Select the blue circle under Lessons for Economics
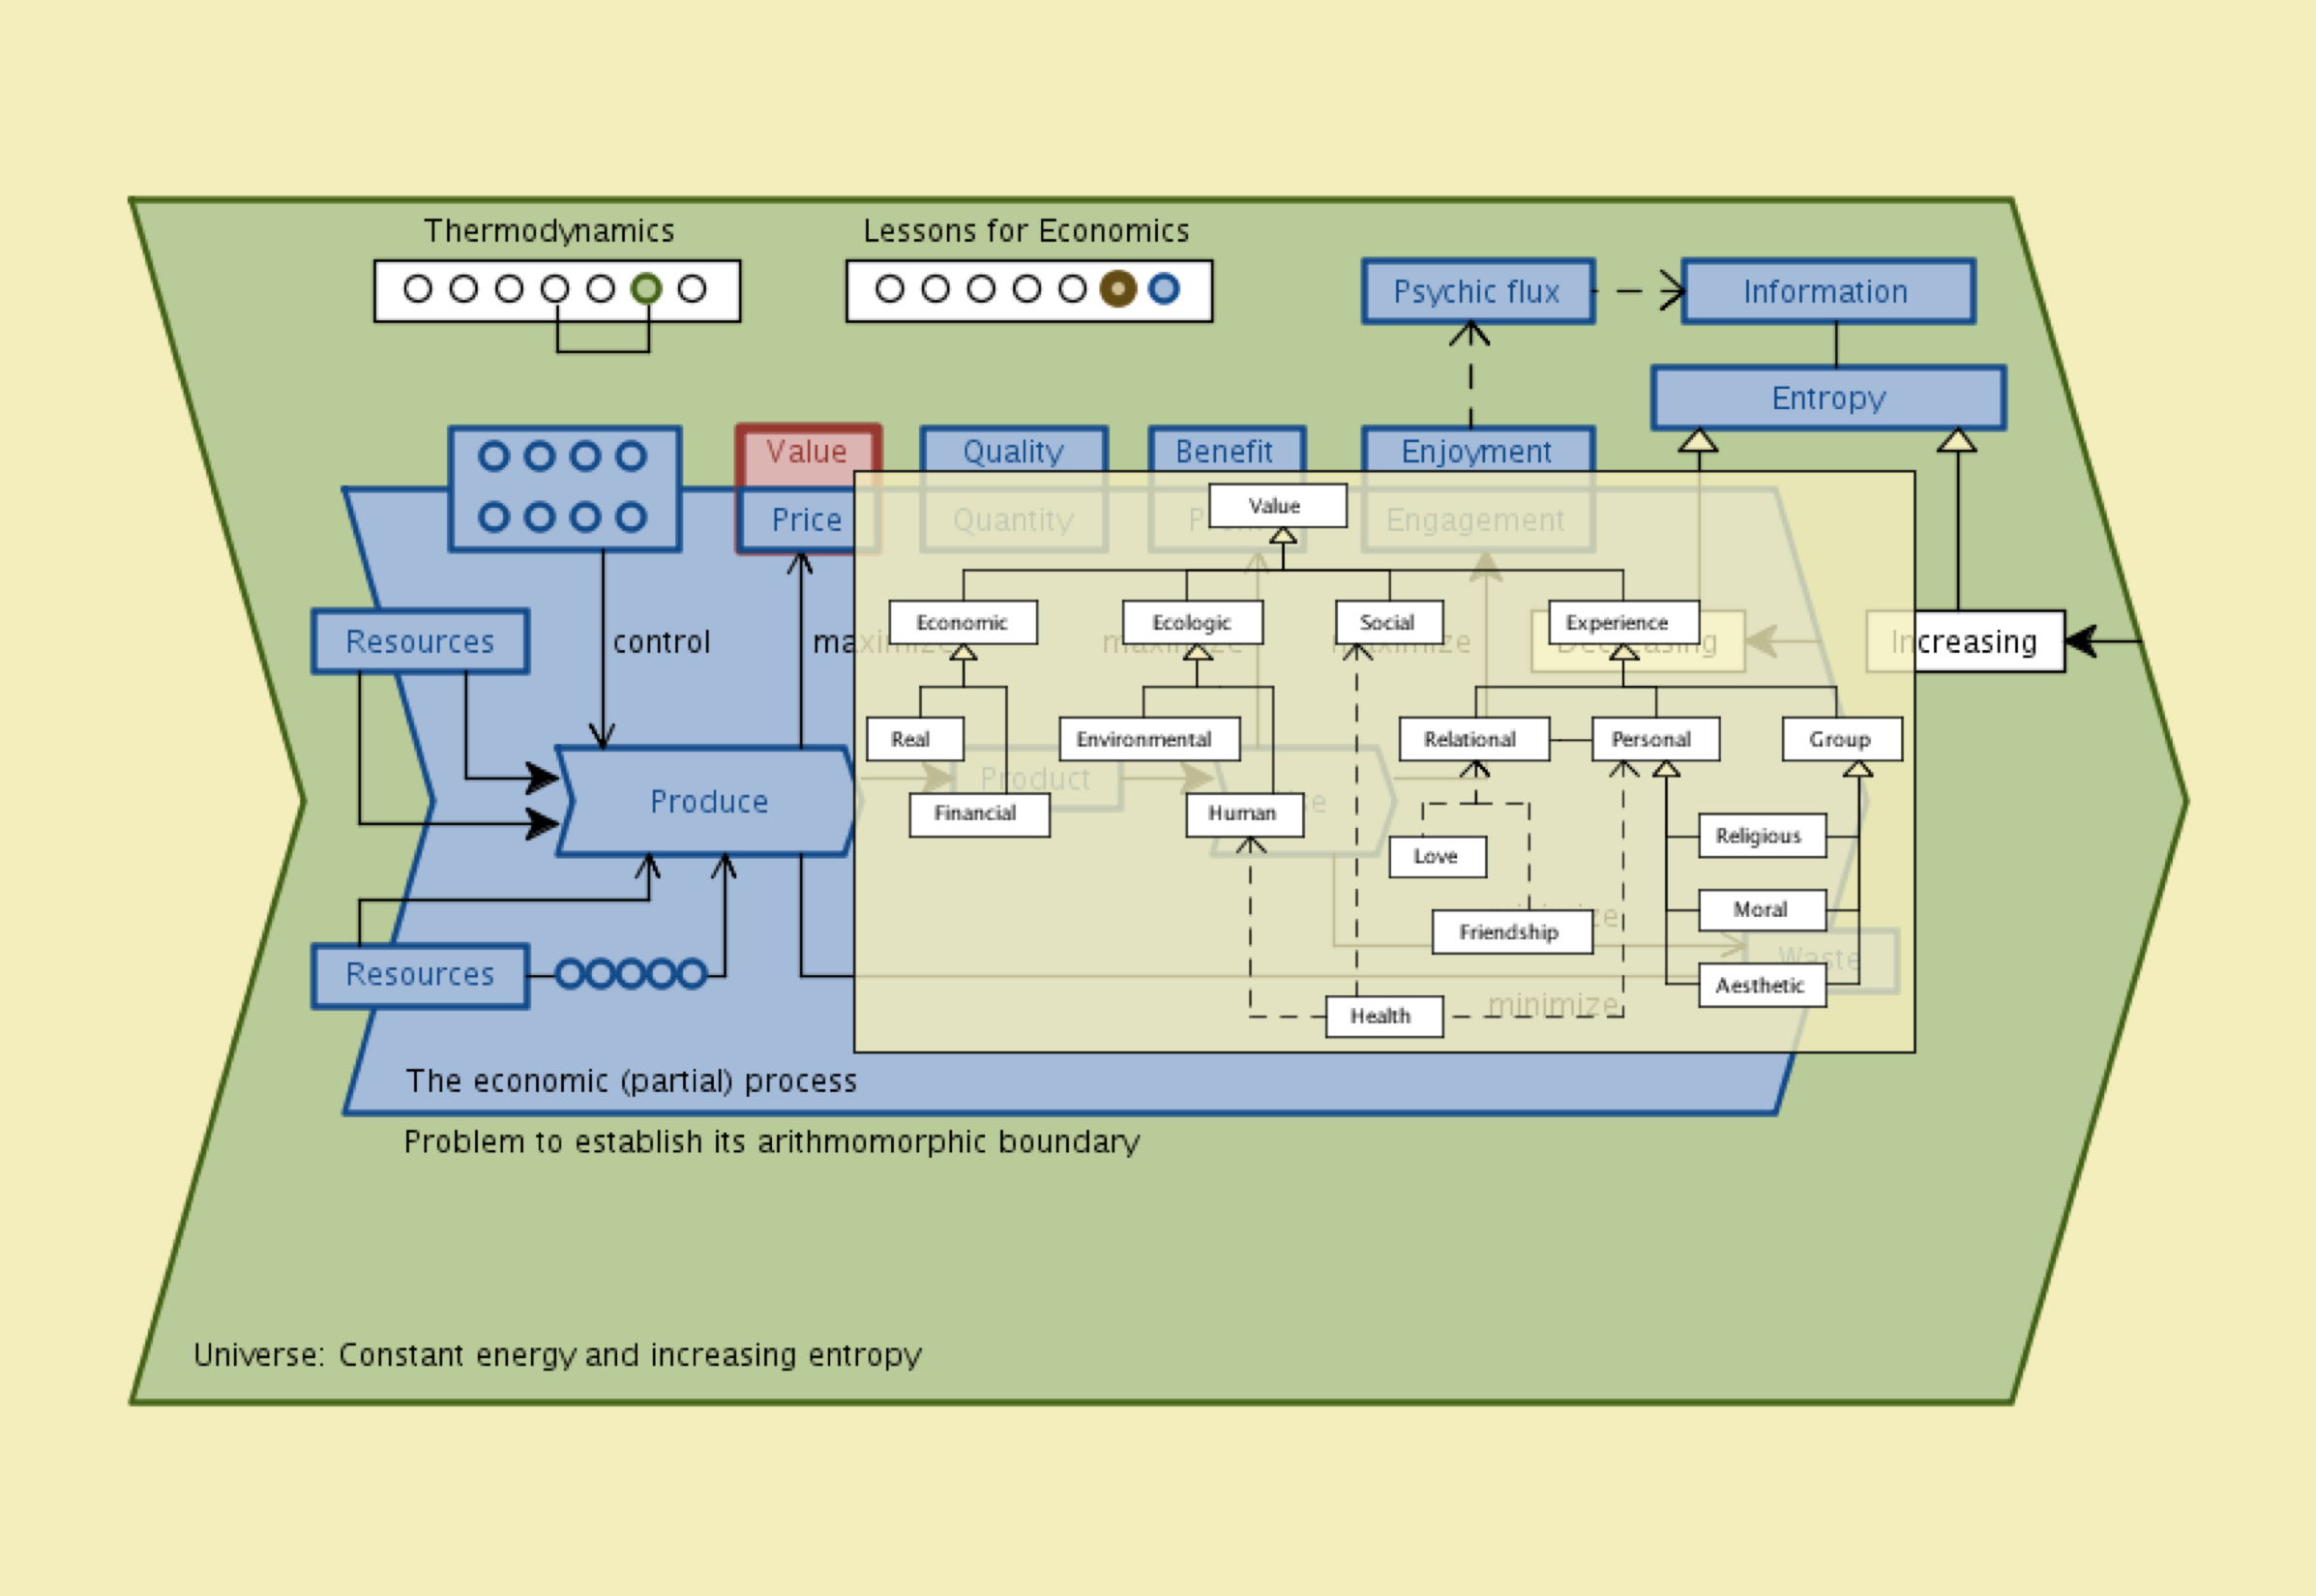This screenshot has height=1596, width=2316. [x=1164, y=289]
